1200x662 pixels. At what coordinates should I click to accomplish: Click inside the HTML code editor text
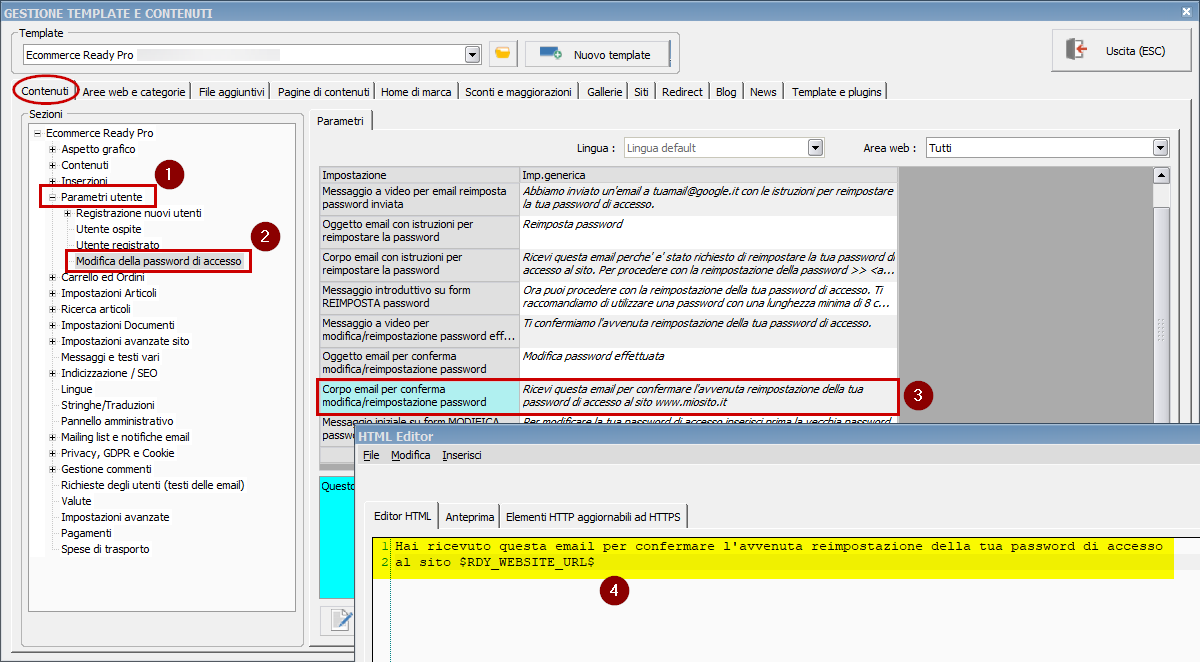(x=778, y=555)
